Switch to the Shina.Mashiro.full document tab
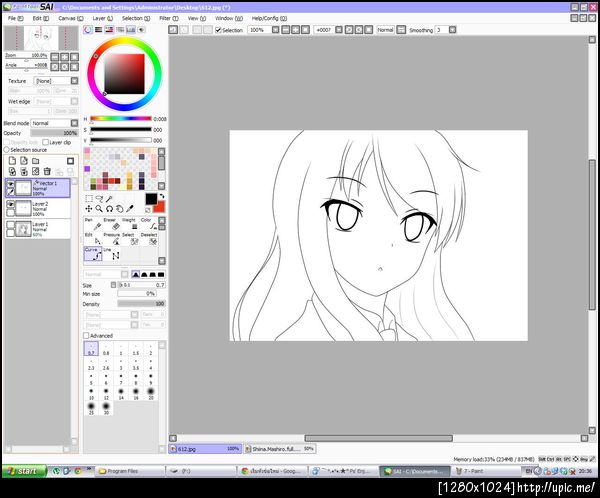This screenshot has height=498, width=600. coord(280,449)
